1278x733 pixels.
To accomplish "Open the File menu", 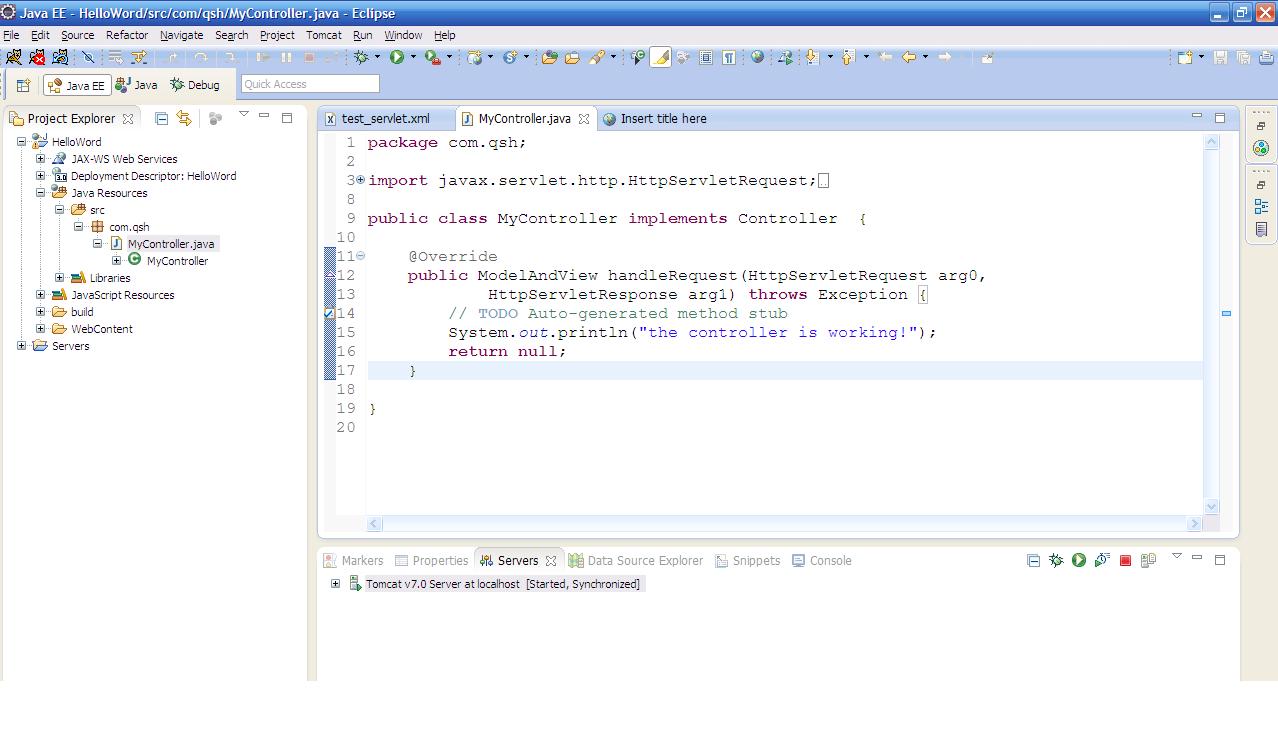I will (11, 35).
